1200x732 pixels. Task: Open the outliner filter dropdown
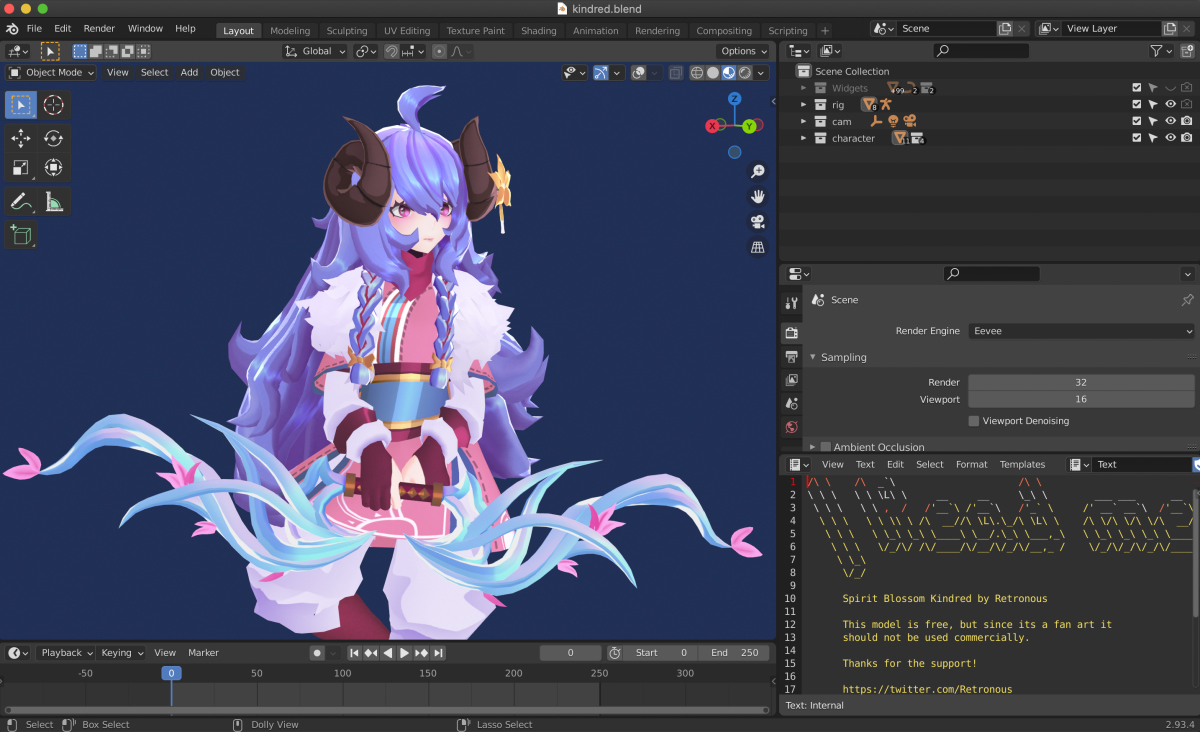point(1161,51)
